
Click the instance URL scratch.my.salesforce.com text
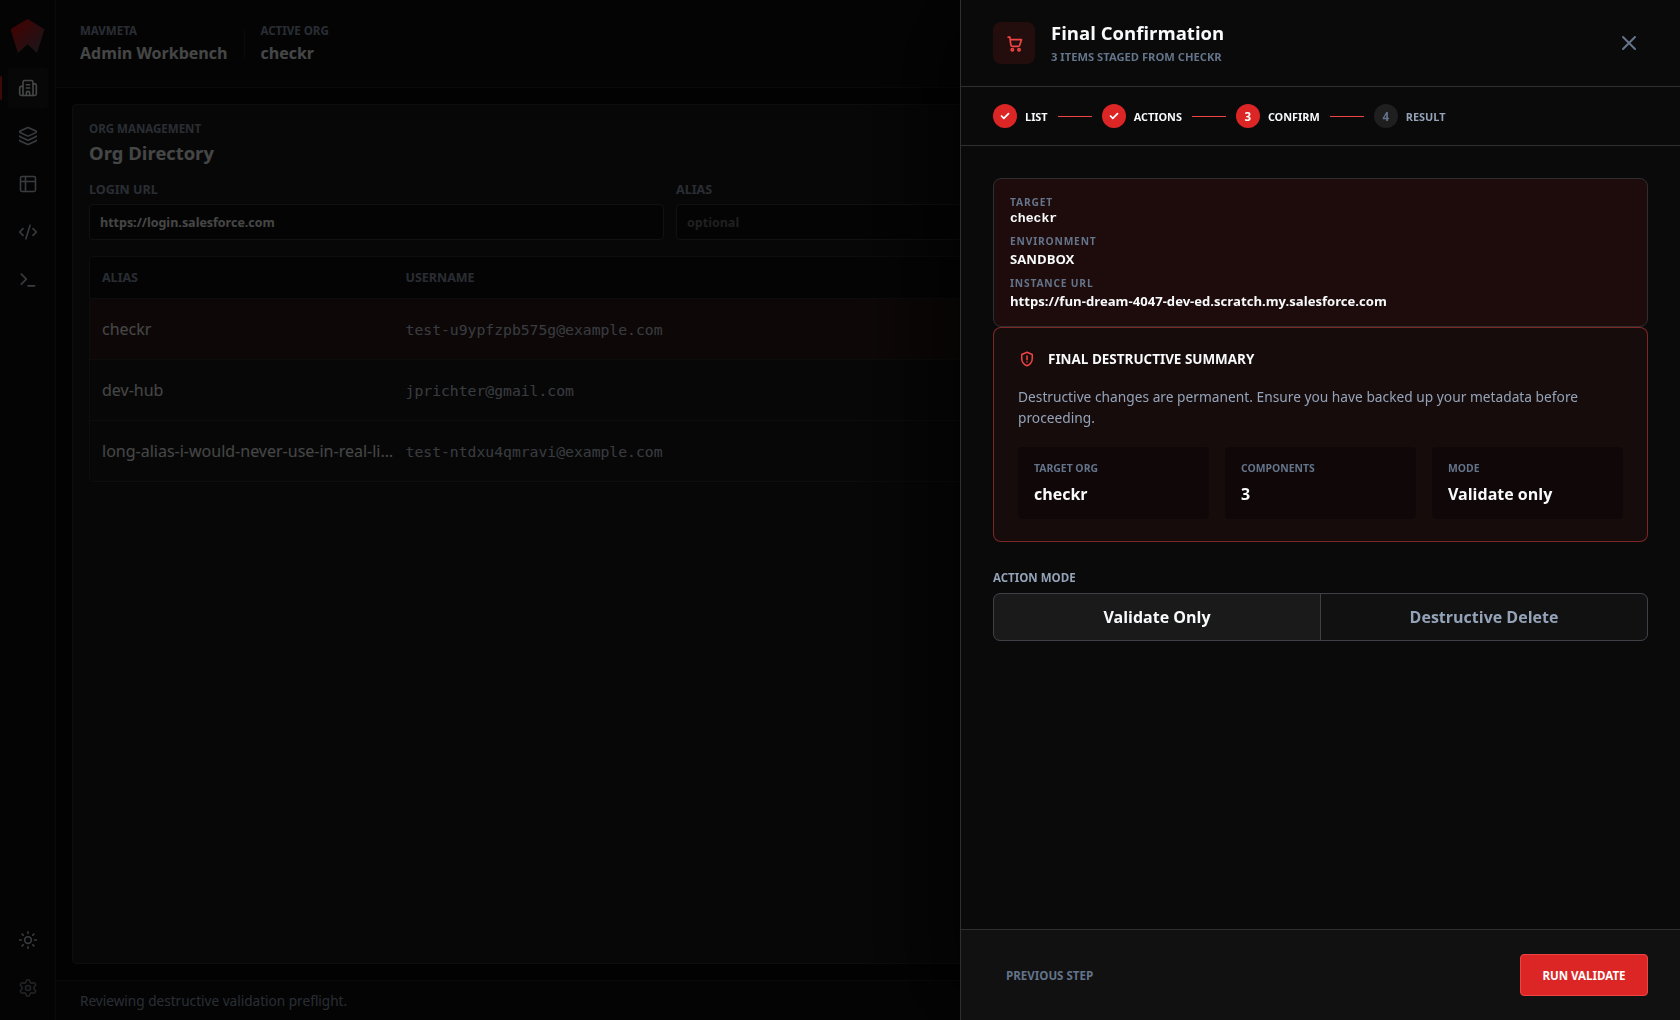coord(1198,301)
